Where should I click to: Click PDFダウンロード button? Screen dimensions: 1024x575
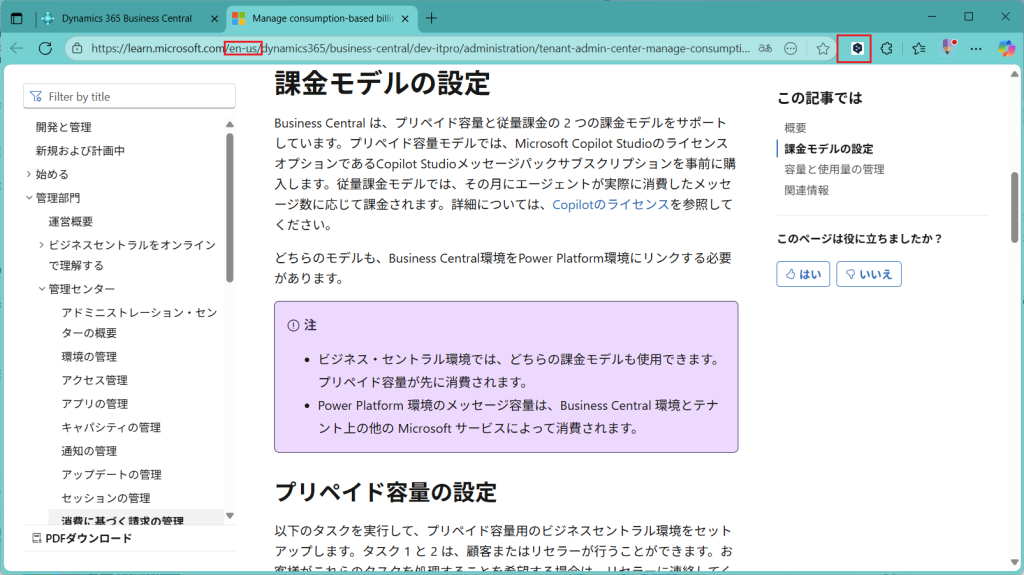82,538
